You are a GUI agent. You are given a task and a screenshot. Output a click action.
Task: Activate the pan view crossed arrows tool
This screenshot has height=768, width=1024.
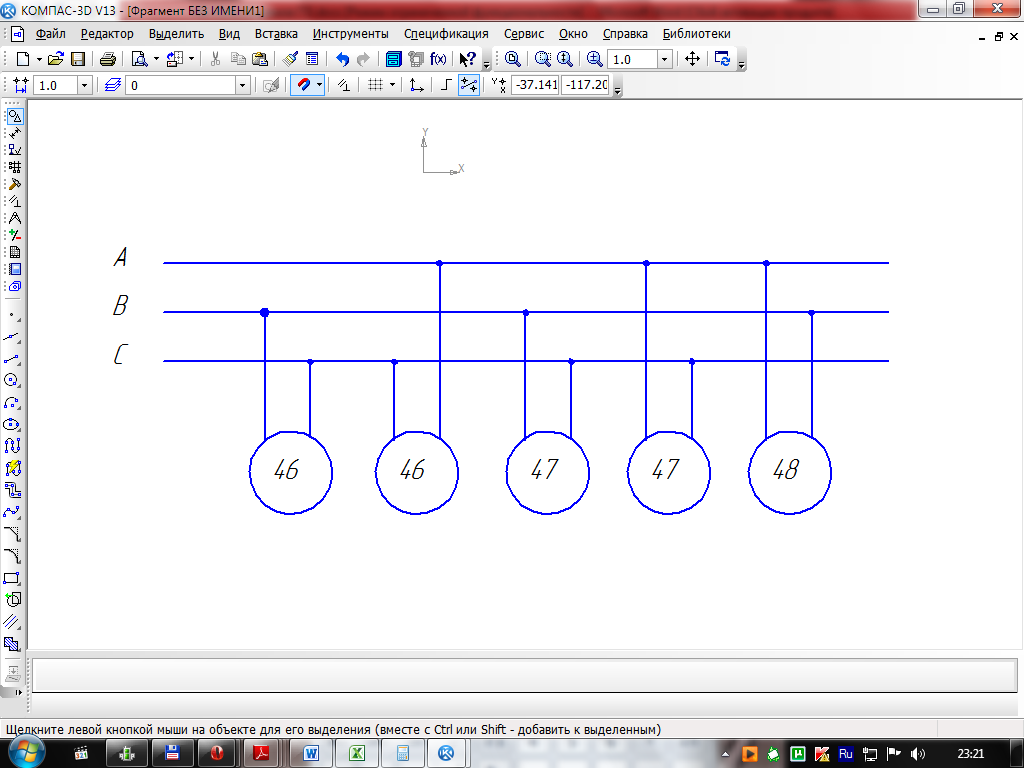tap(692, 59)
